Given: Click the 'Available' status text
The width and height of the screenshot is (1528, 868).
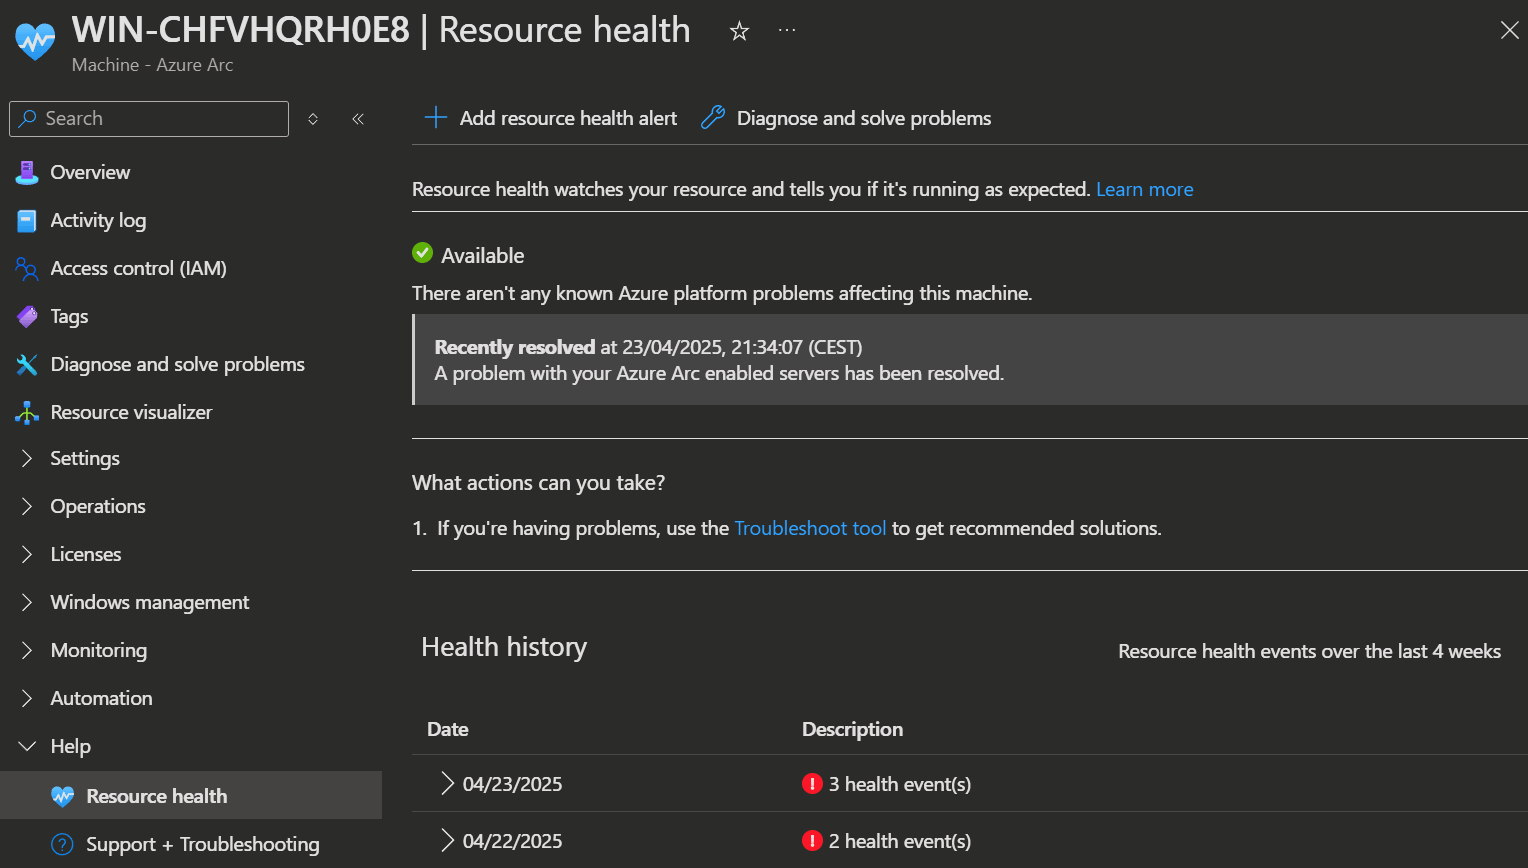Looking at the screenshot, I should pos(483,256).
